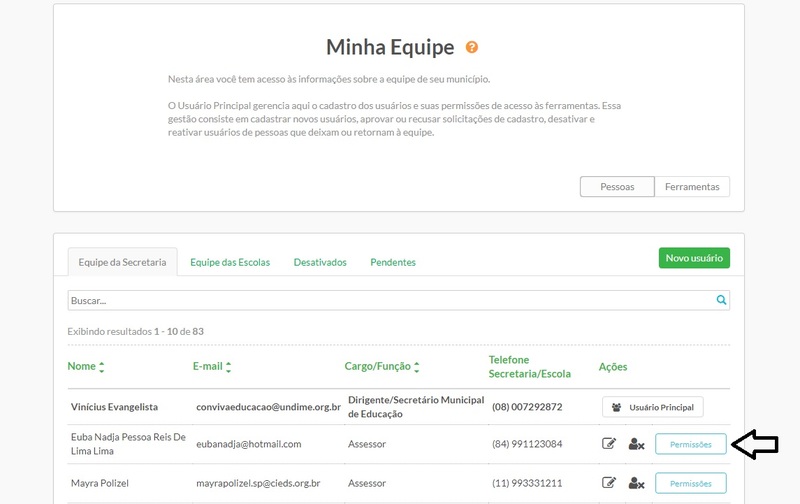Switch to Pessoas view
Image resolution: width=800 pixels, height=504 pixels.
pyautogui.click(x=617, y=187)
